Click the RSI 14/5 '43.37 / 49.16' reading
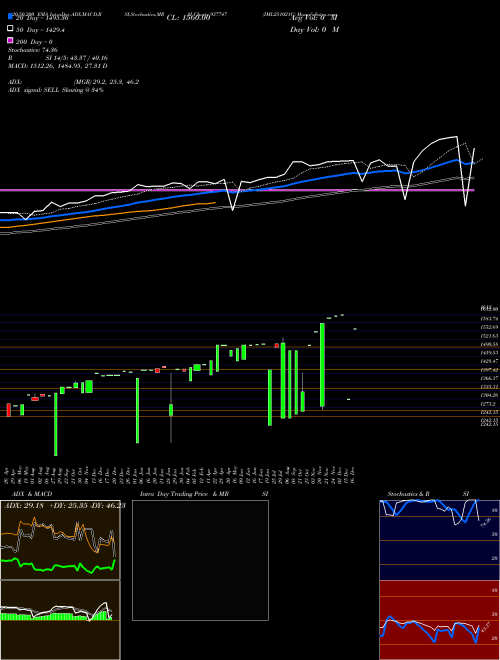 (x=88, y=58)
